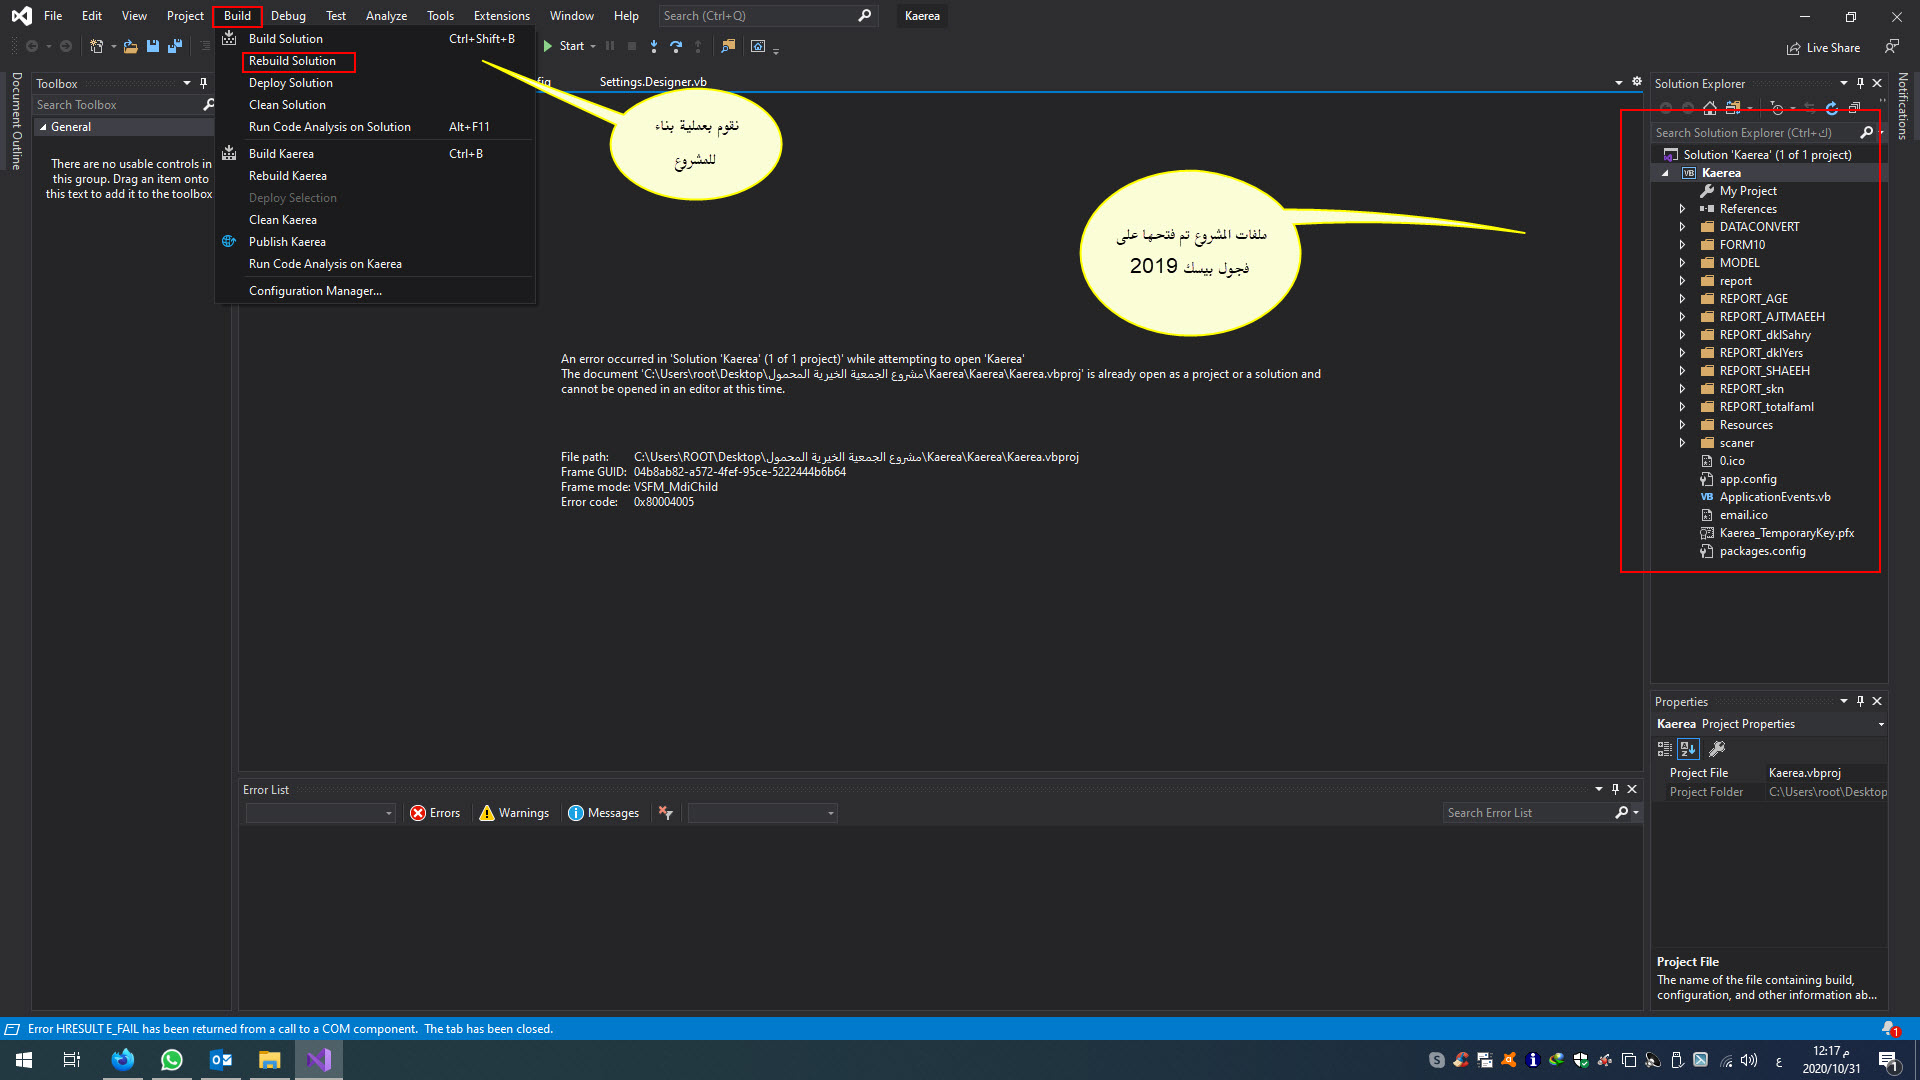The width and height of the screenshot is (1920, 1080).
Task: Choose Publish Kaerea from Build menu
Action: [287, 242]
